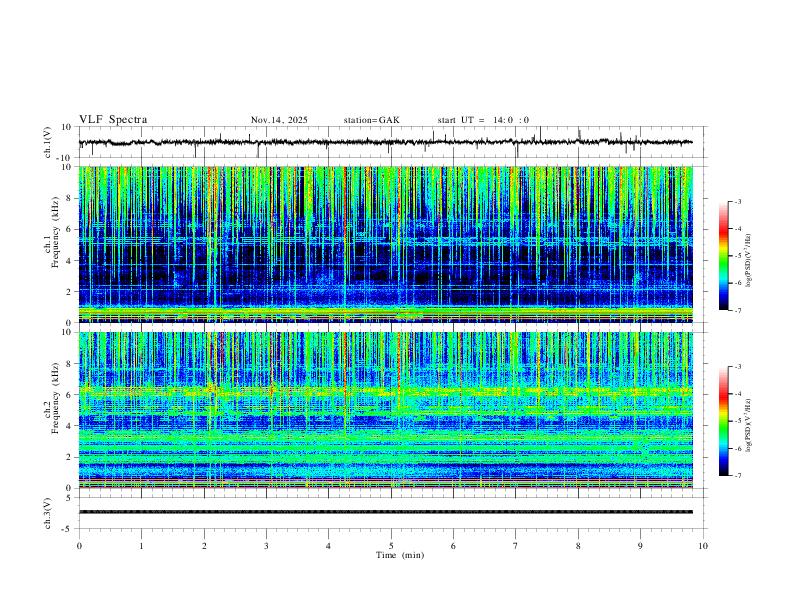Click inside the ch.2 spectrogram panel
Image resolution: width=792 pixels, height=612 pixels.
(x=385, y=410)
